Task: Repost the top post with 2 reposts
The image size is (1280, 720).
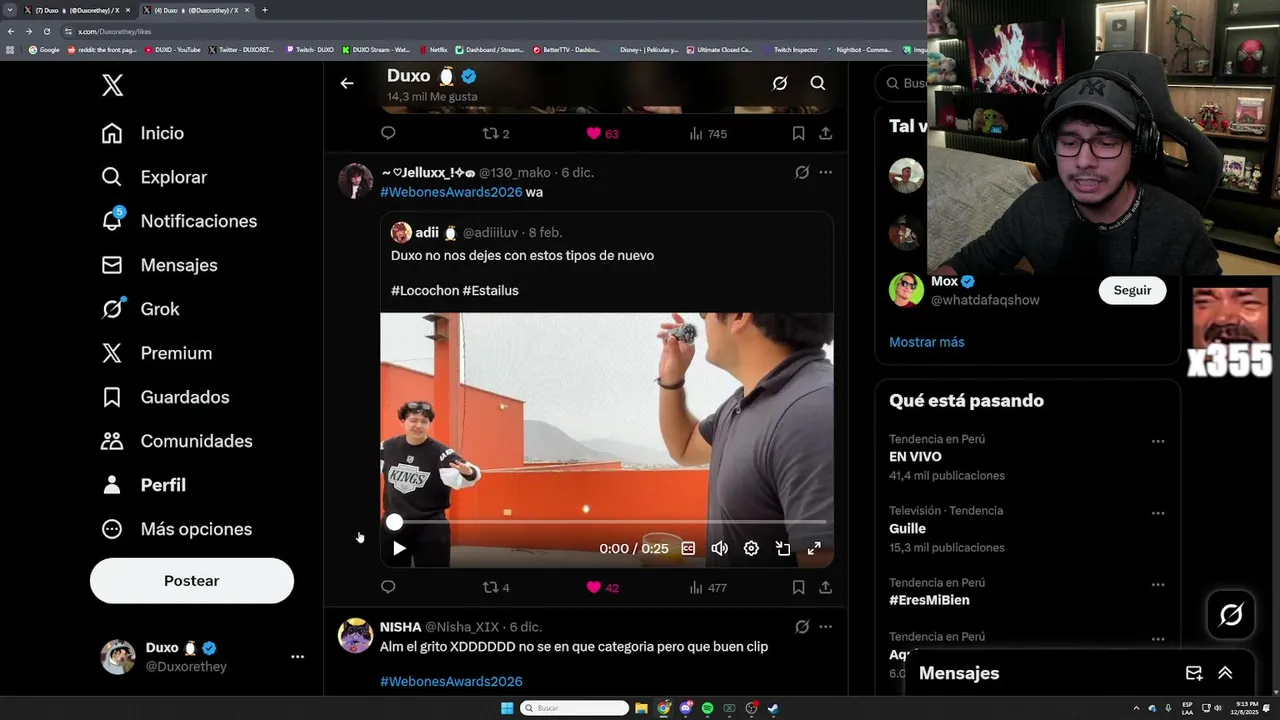Action: tap(496, 134)
